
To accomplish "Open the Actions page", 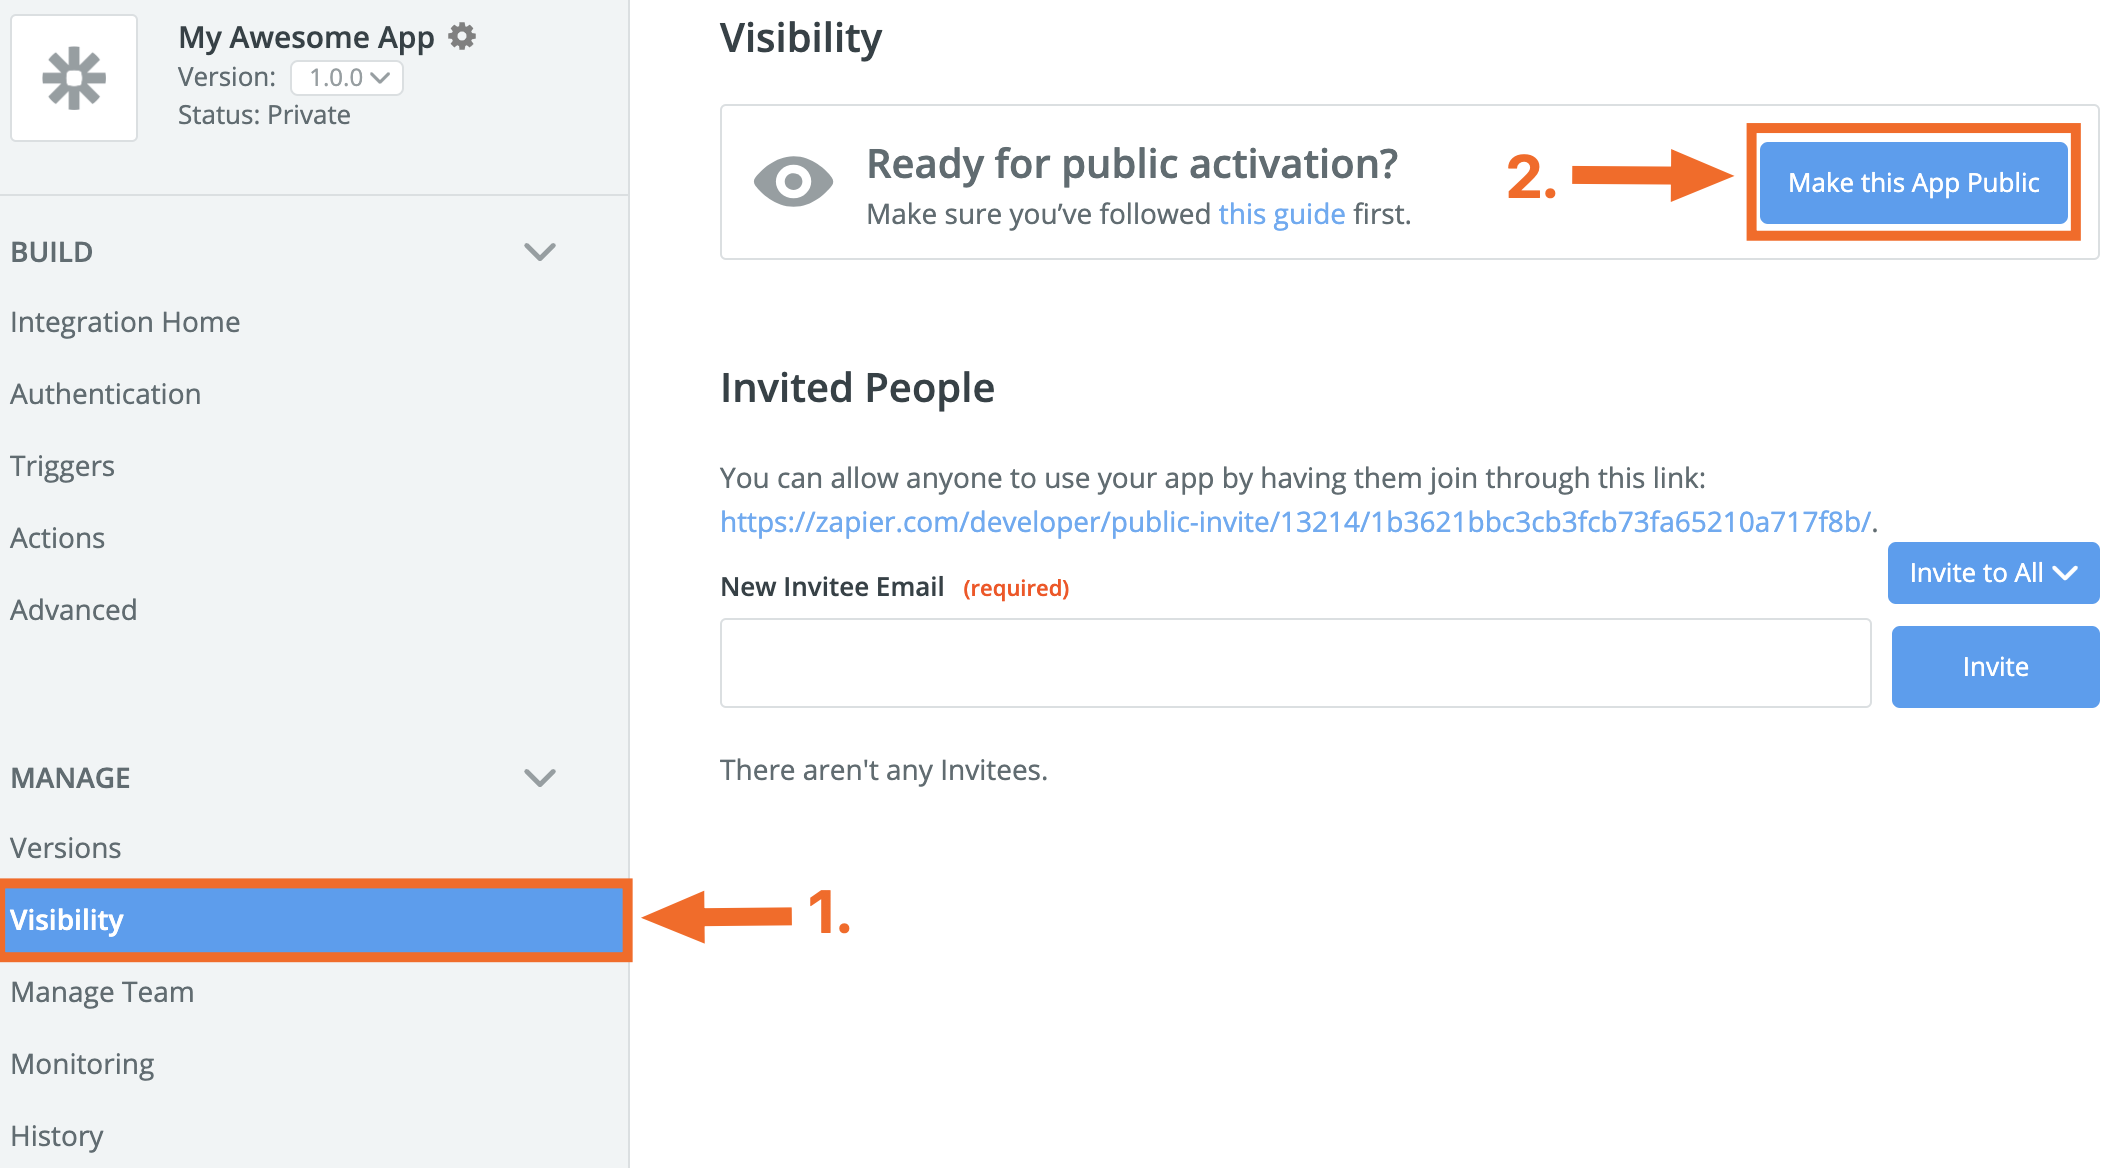I will coord(57,538).
